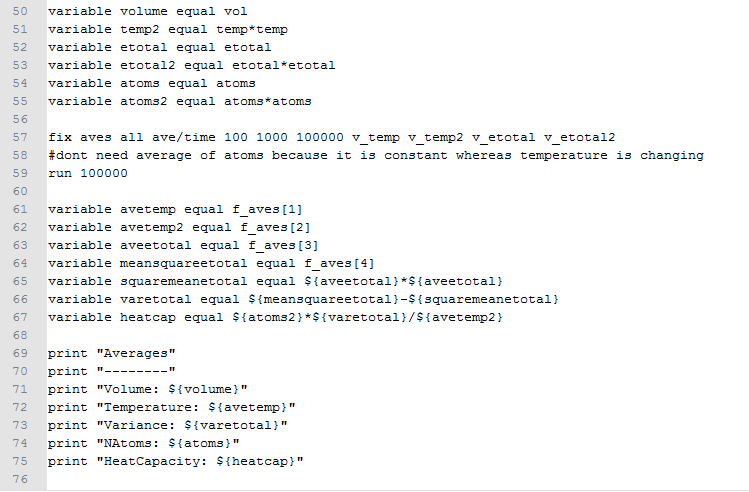Click line number 75 in the gutter

point(18,461)
